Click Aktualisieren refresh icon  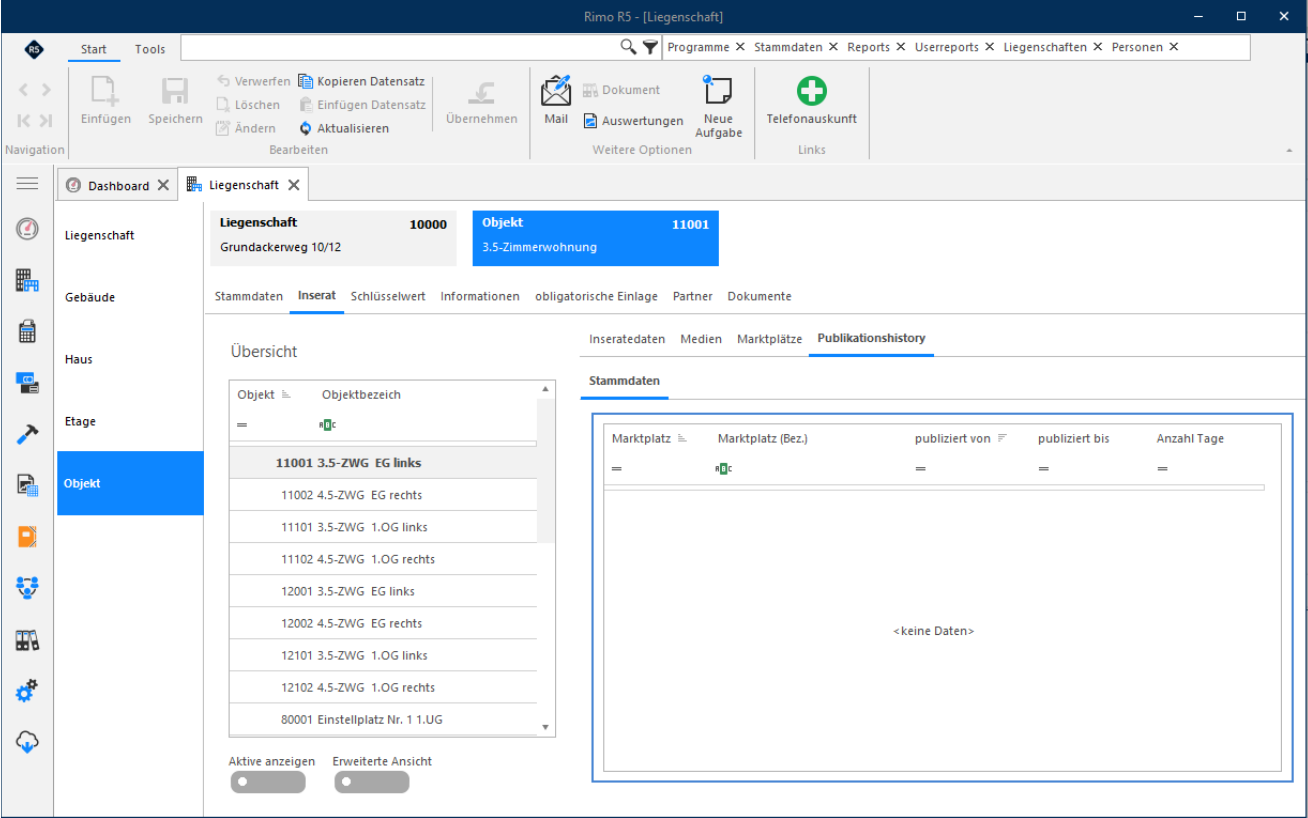pos(307,128)
